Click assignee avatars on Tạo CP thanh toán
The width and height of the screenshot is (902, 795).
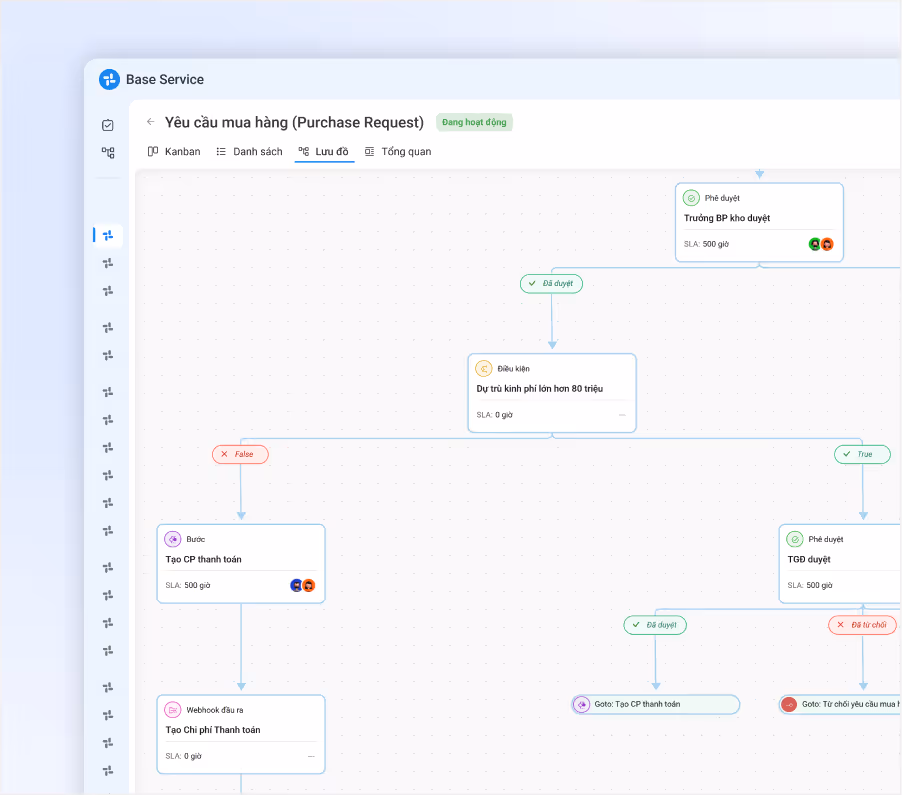point(303,586)
